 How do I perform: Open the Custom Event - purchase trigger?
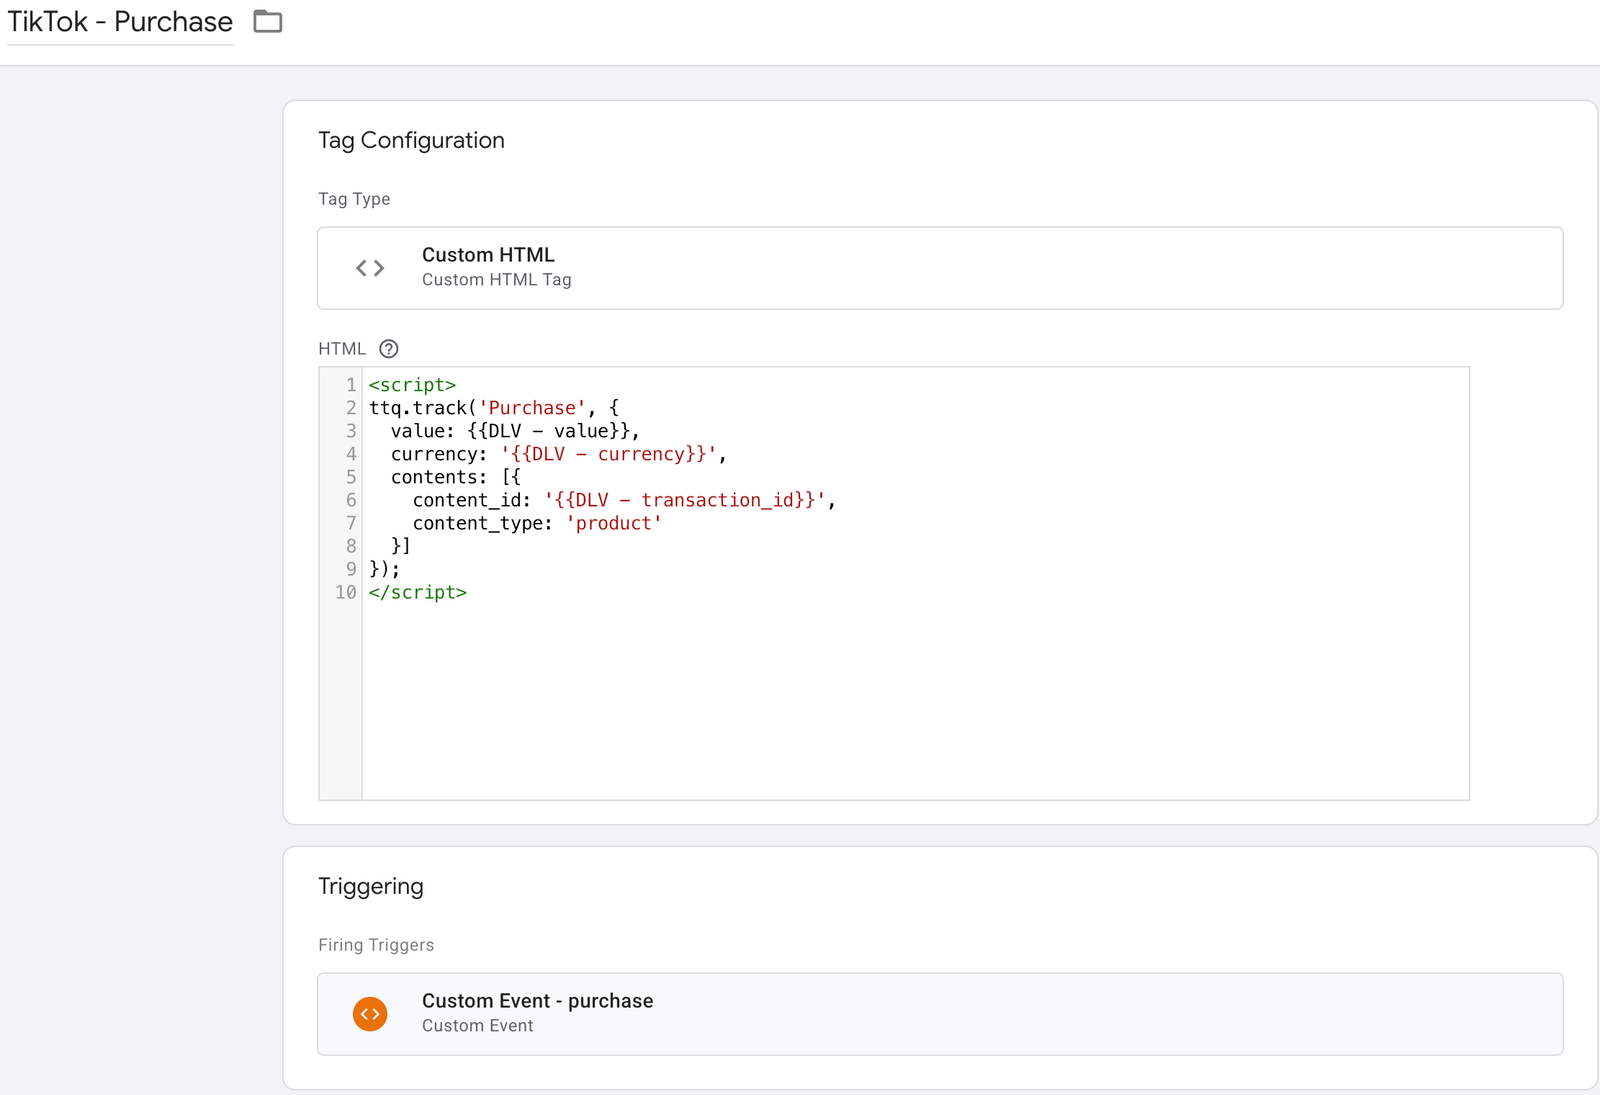coord(940,1014)
